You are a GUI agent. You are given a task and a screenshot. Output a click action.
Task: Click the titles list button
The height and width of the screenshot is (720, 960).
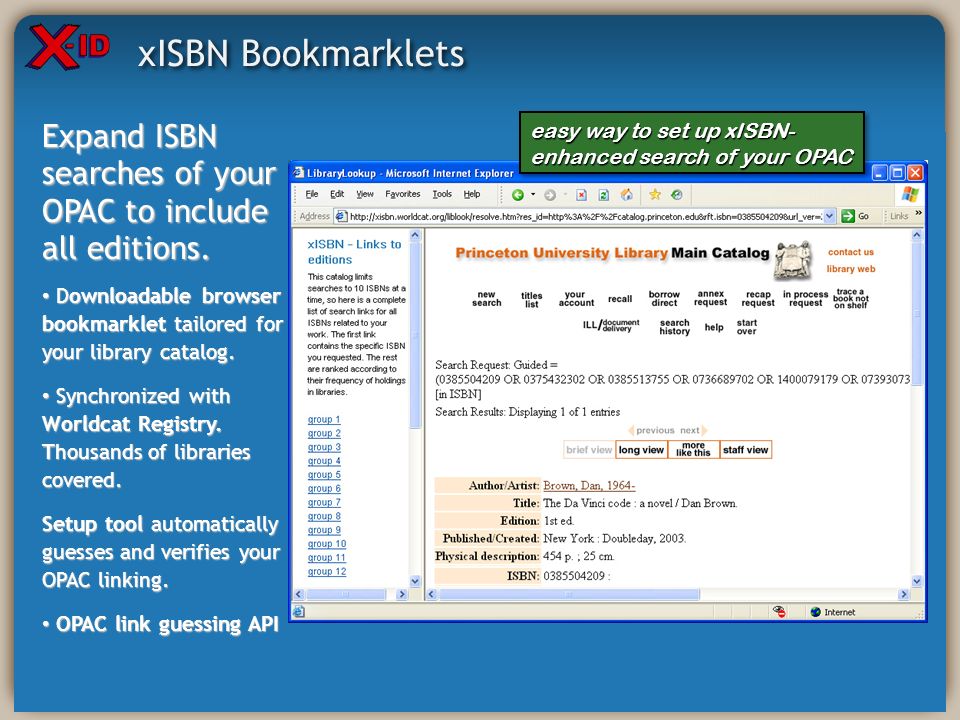531,299
